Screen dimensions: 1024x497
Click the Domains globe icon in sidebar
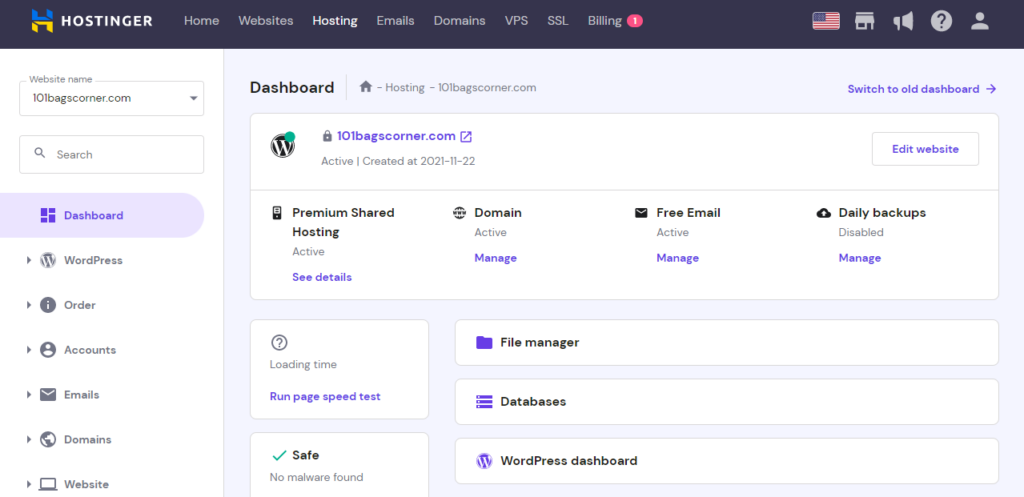tap(48, 440)
